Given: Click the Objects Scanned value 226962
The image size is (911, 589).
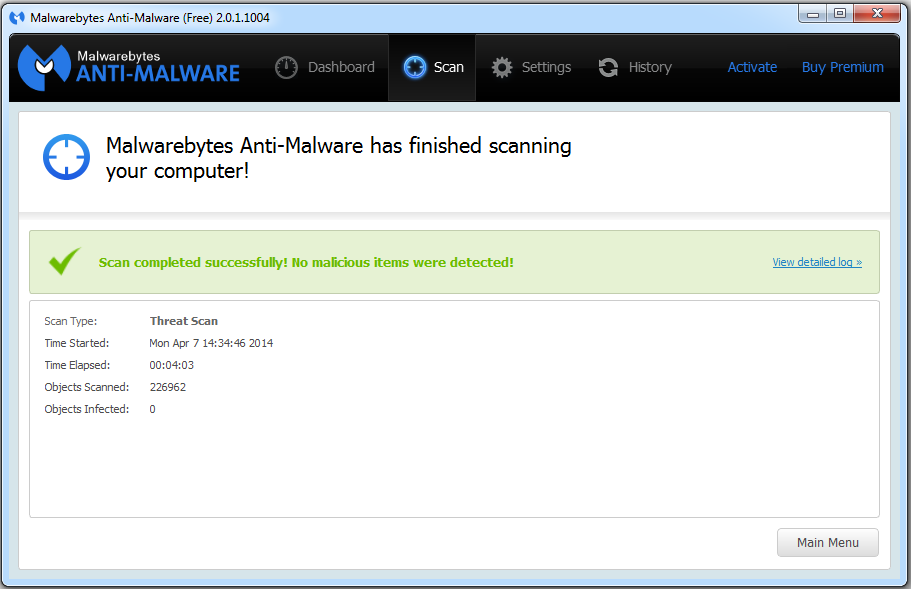Looking at the screenshot, I should pyautogui.click(x=168, y=387).
